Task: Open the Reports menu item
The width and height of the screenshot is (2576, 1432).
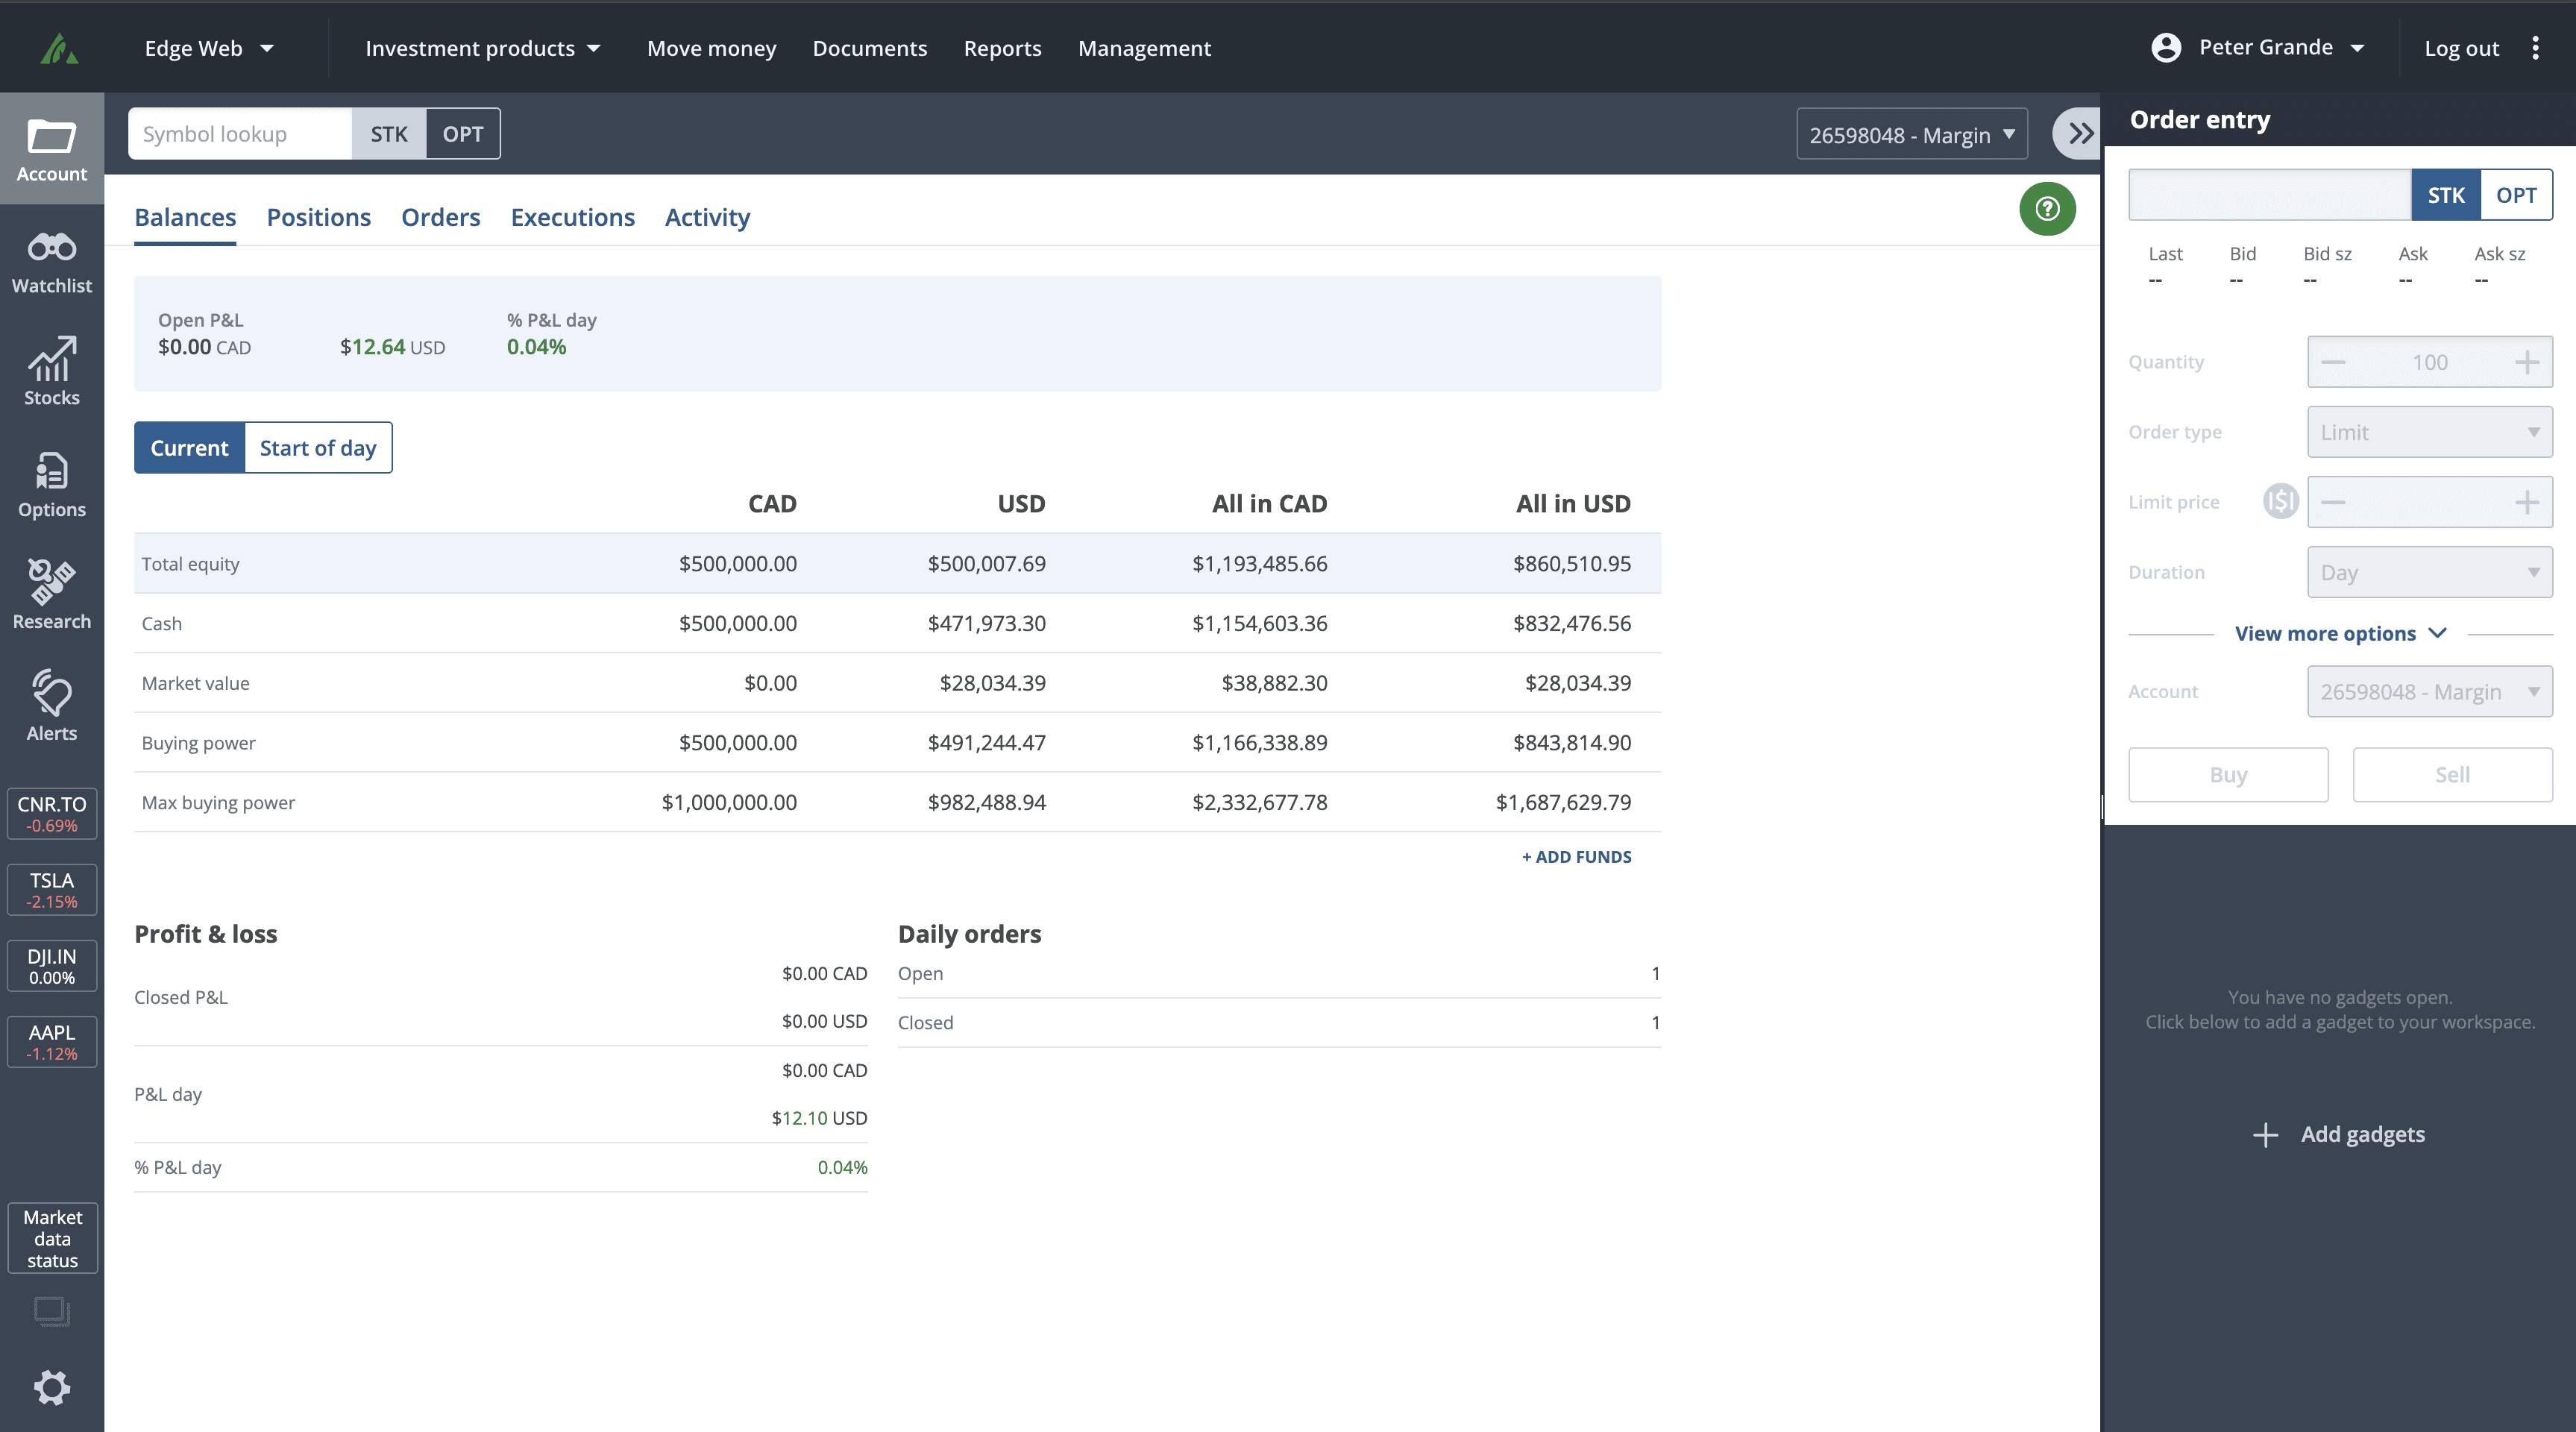Action: (1002, 48)
